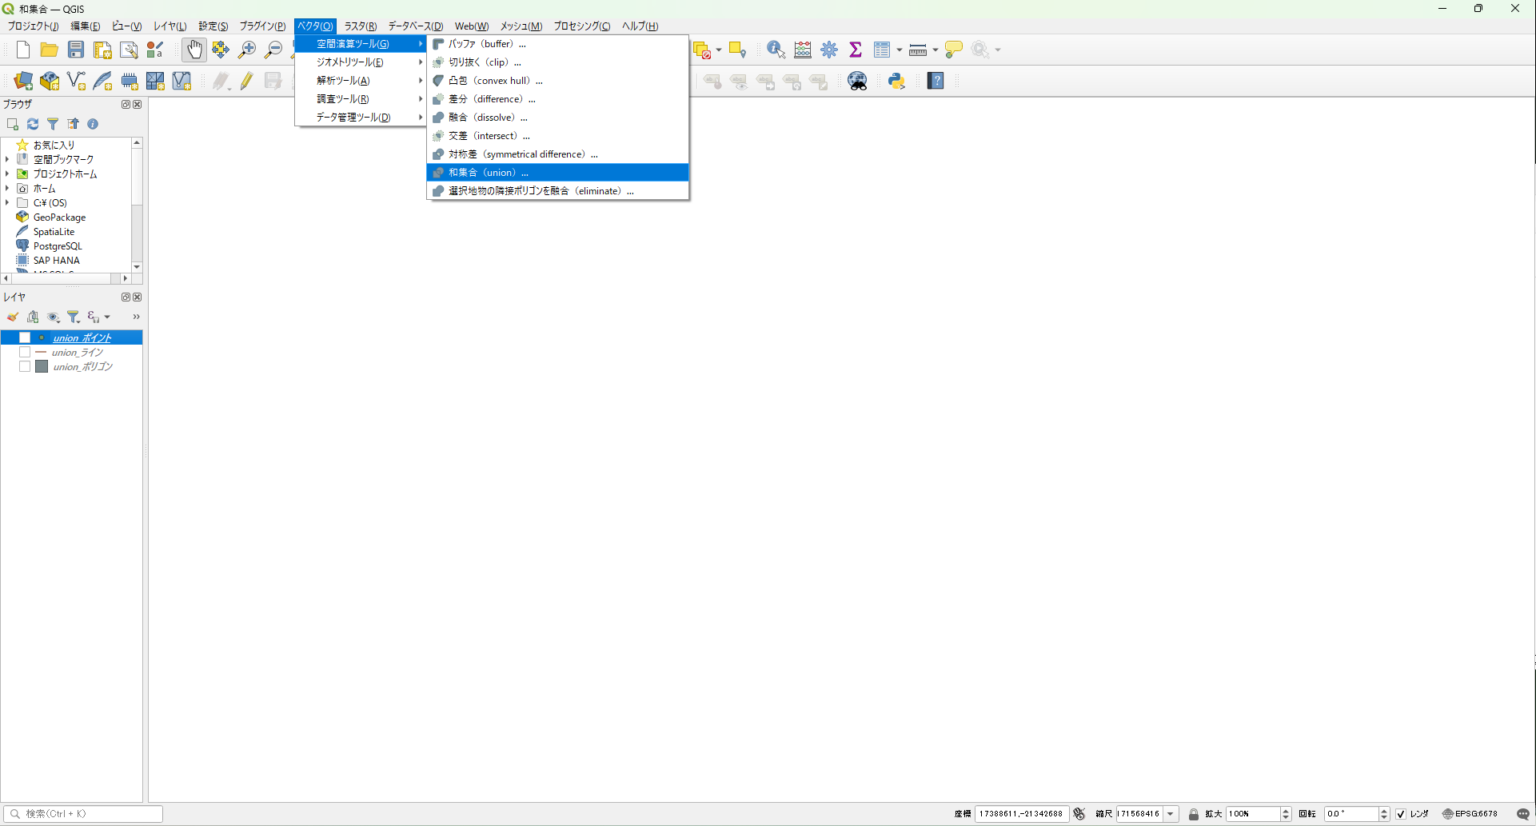This screenshot has width=1536, height=826.
Task: Click the Save Project floppy disk icon
Action: coord(76,50)
